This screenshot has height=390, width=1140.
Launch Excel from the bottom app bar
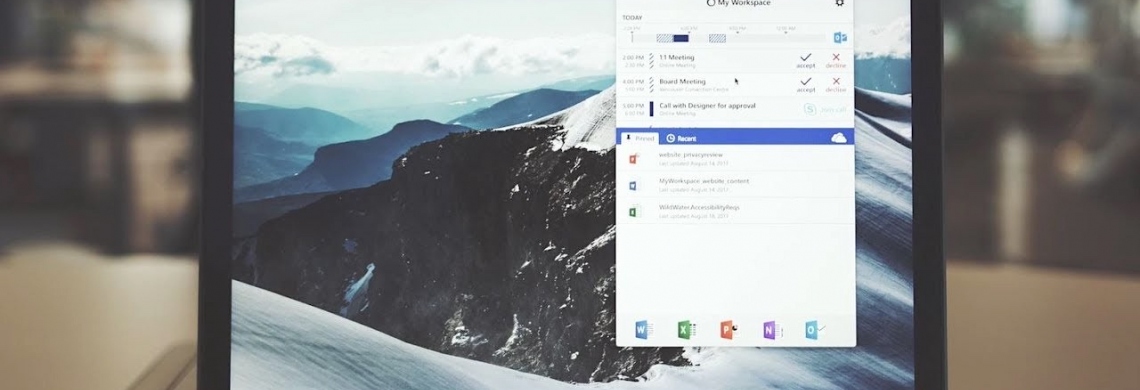pyautogui.click(x=686, y=330)
